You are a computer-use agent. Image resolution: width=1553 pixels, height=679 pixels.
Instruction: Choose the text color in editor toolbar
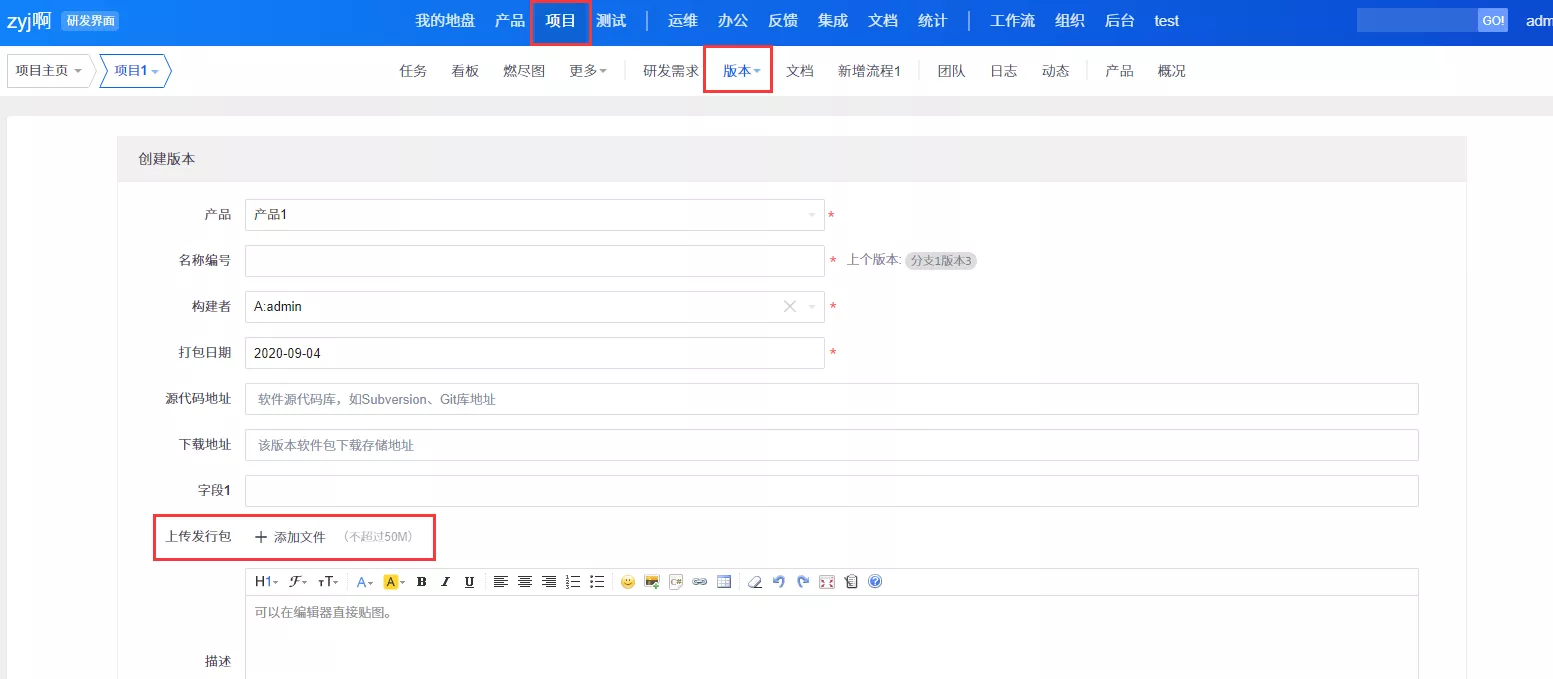[365, 582]
